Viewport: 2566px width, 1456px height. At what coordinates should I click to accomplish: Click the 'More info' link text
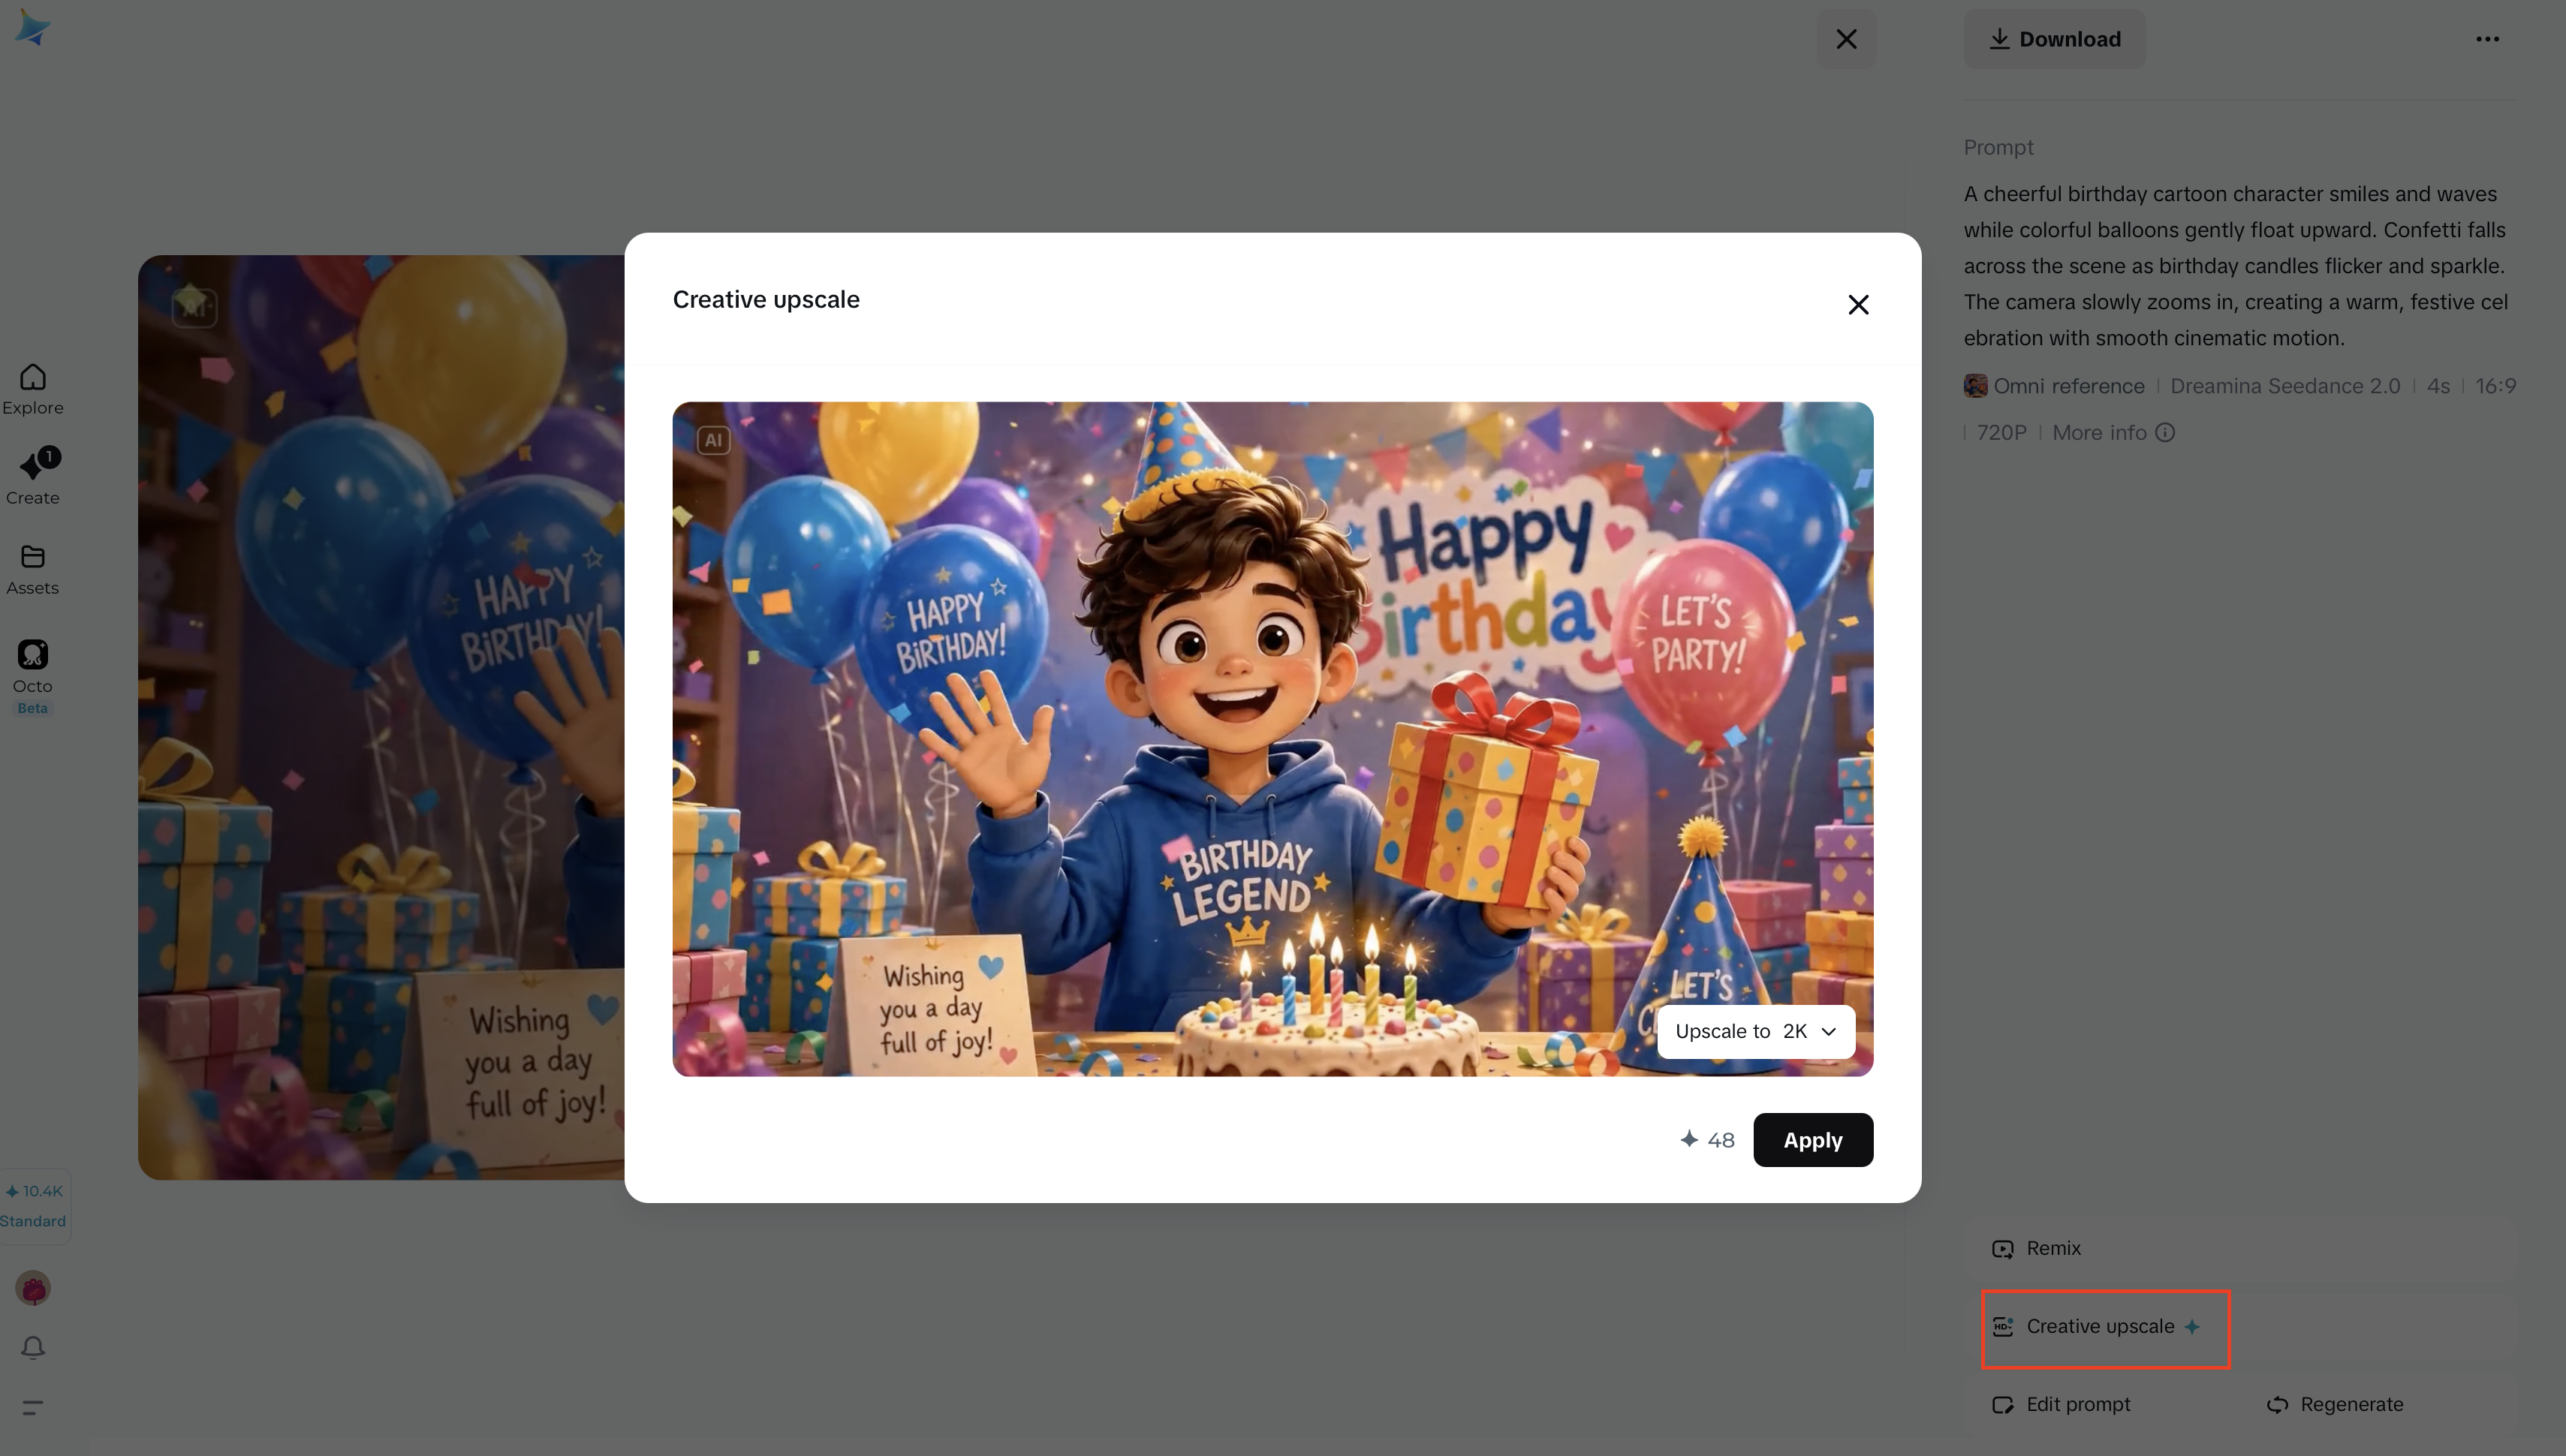tap(2099, 433)
